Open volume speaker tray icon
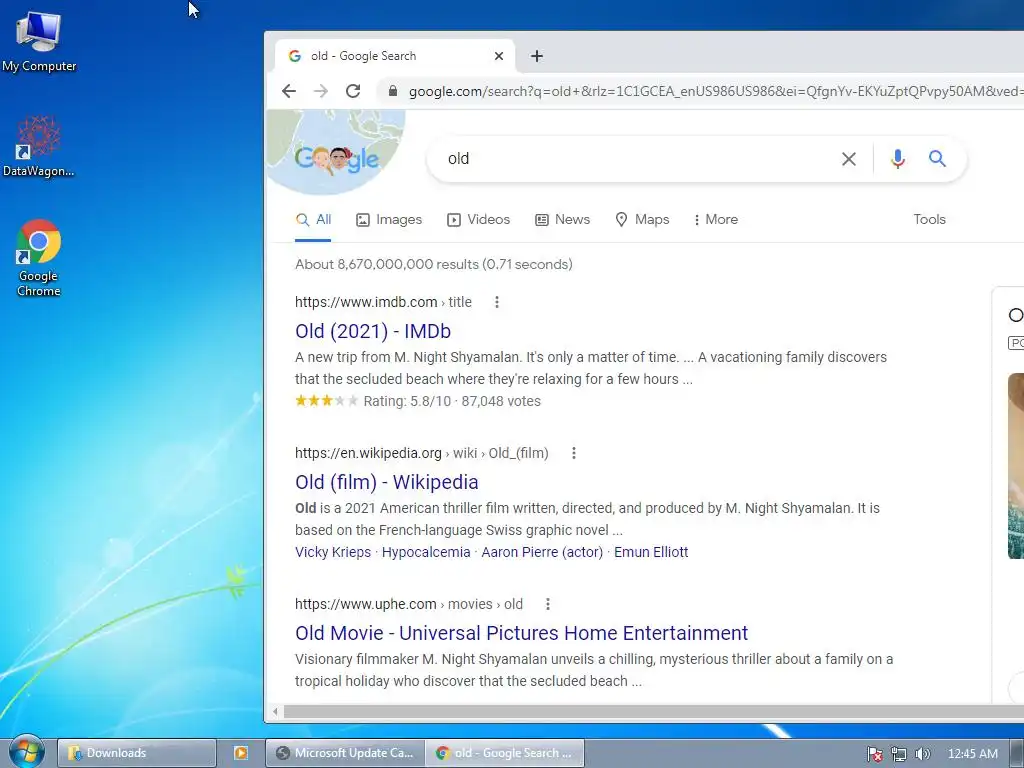1024x768 pixels. click(922, 754)
